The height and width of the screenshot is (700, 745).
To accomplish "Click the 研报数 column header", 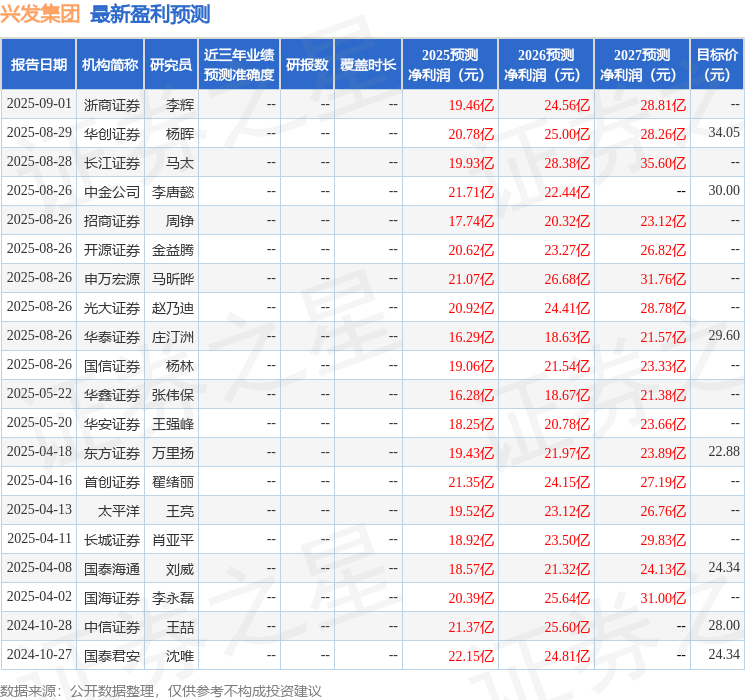I will click(x=306, y=64).
